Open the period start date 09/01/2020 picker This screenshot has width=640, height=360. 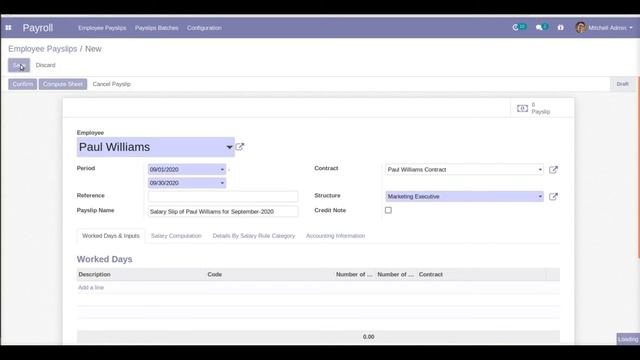pyautogui.click(x=187, y=169)
